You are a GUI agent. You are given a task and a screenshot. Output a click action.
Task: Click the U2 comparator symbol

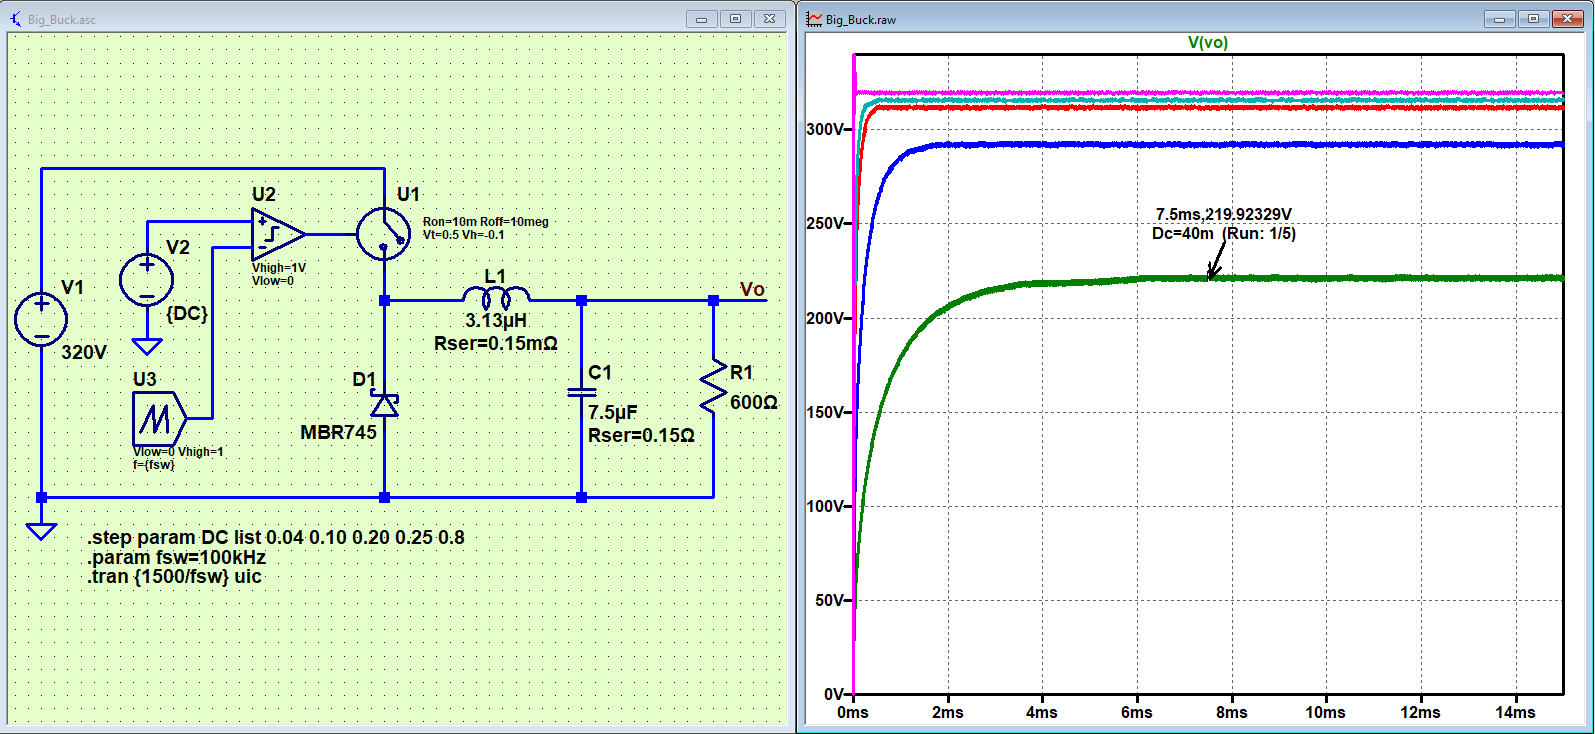[279, 234]
